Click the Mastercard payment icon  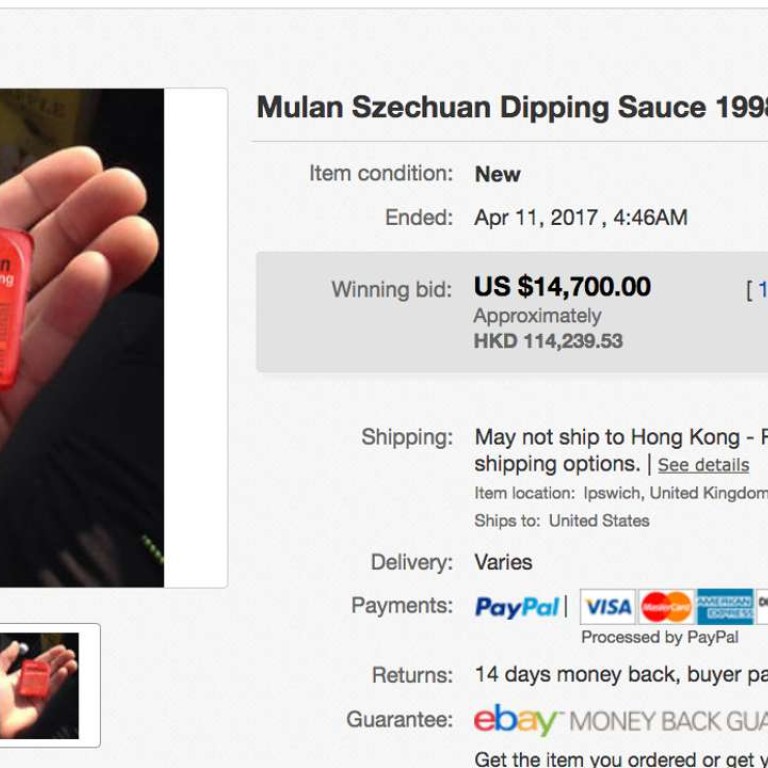click(x=666, y=607)
